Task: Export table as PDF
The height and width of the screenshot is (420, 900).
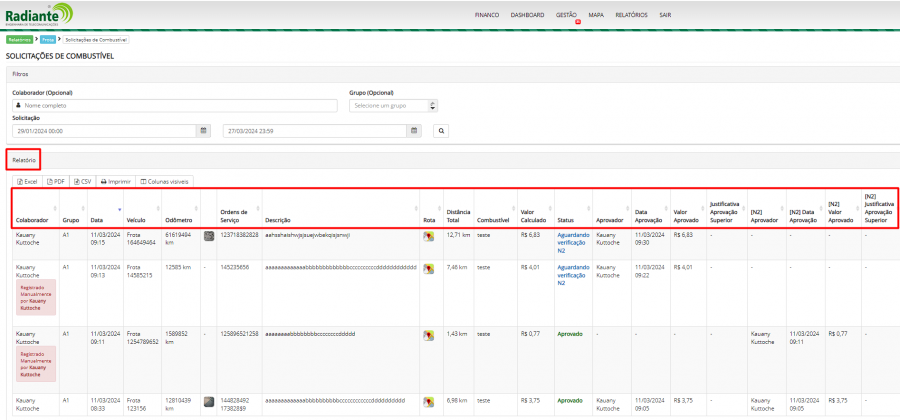Action: pos(59,181)
